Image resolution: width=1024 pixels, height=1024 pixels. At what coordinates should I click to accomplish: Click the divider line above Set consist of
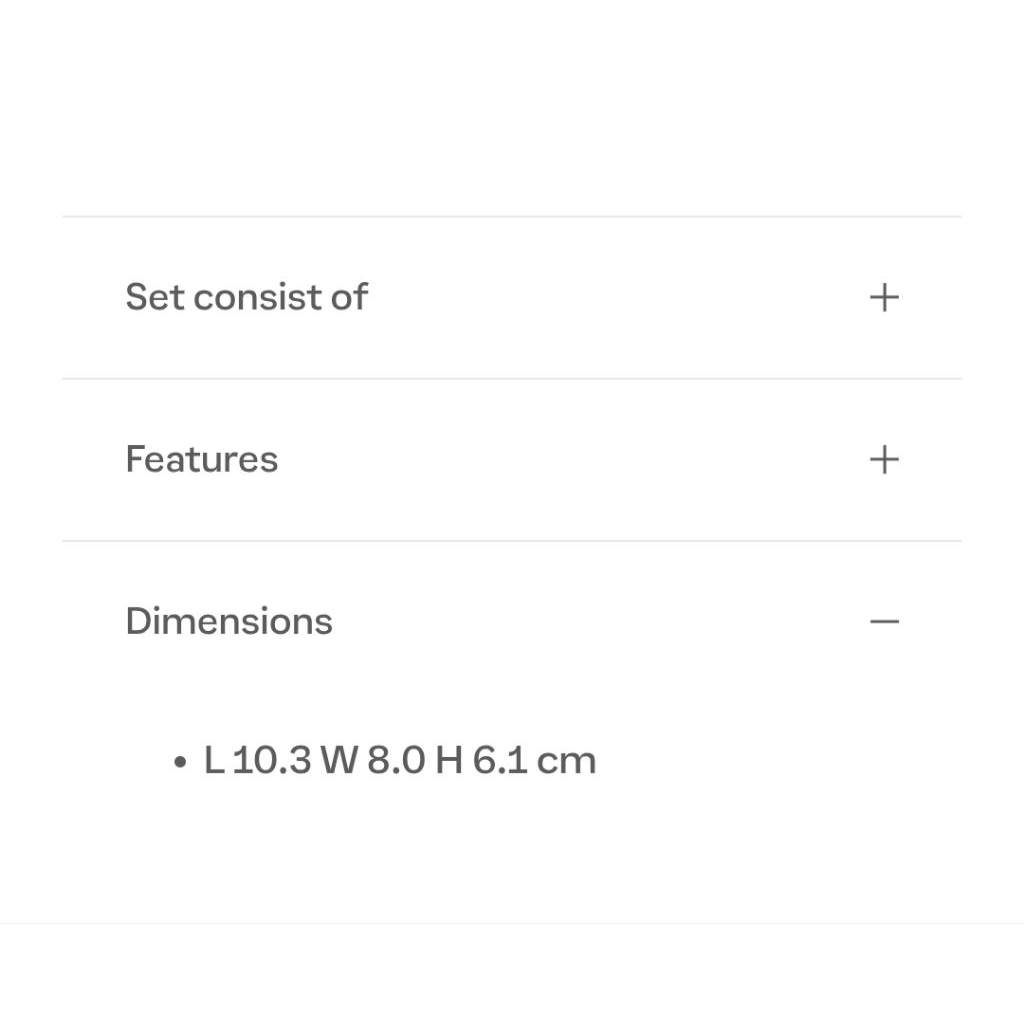click(512, 216)
